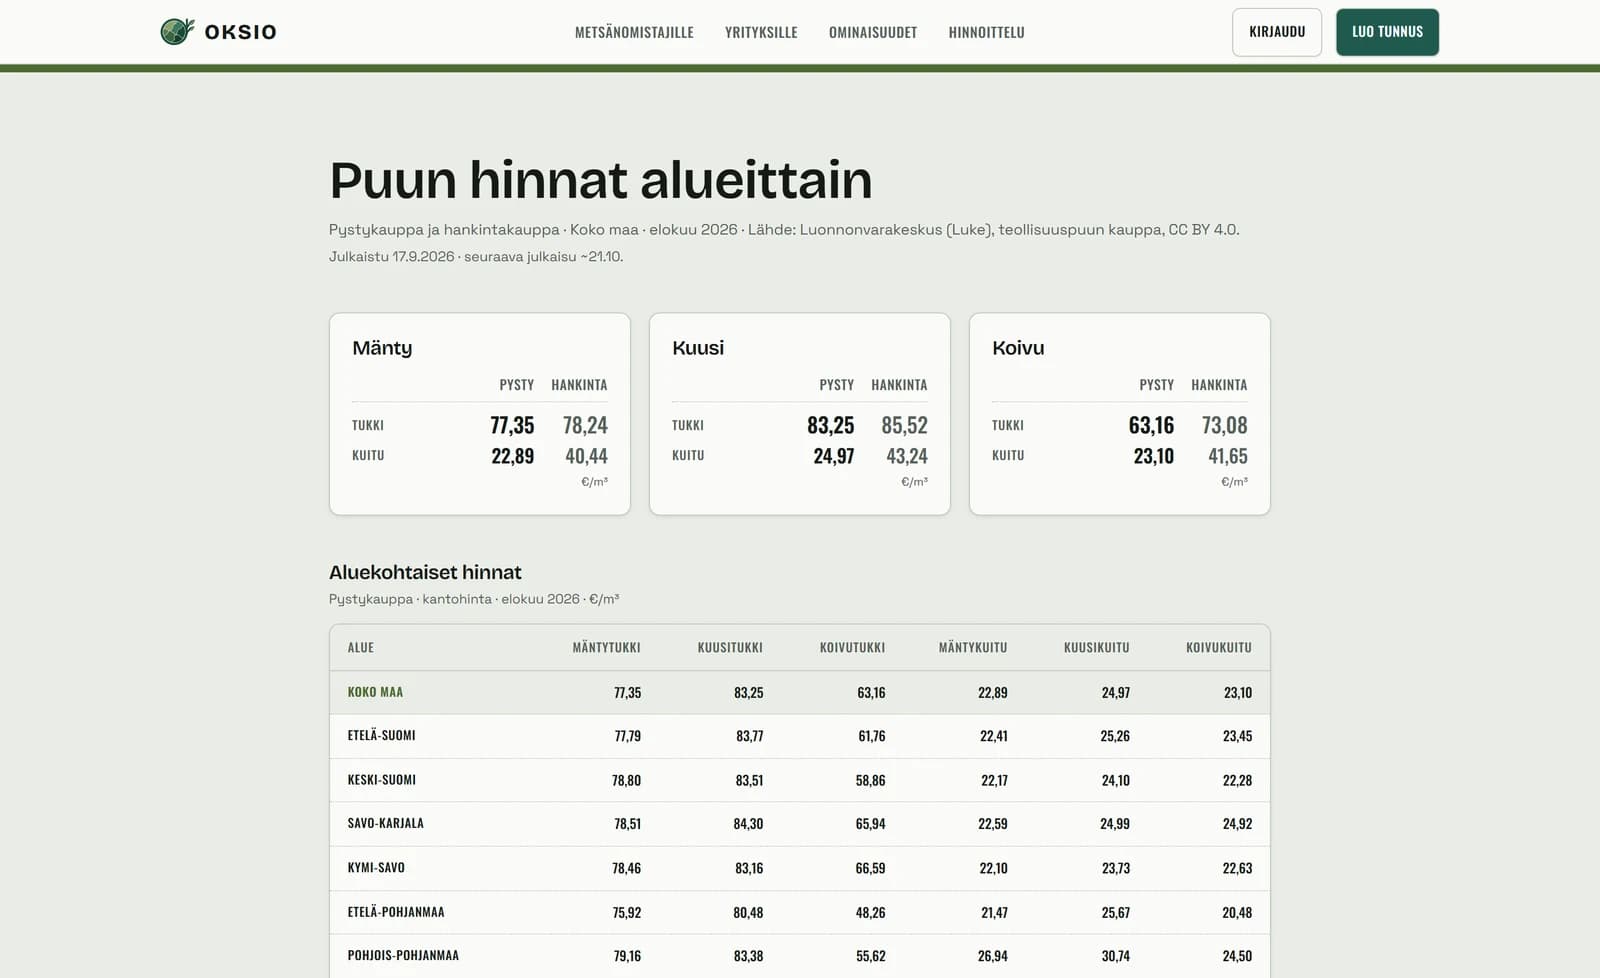Click Kuusi tukki hankinta price 85,52
Viewport: 1600px width, 978px height.
tap(904, 425)
